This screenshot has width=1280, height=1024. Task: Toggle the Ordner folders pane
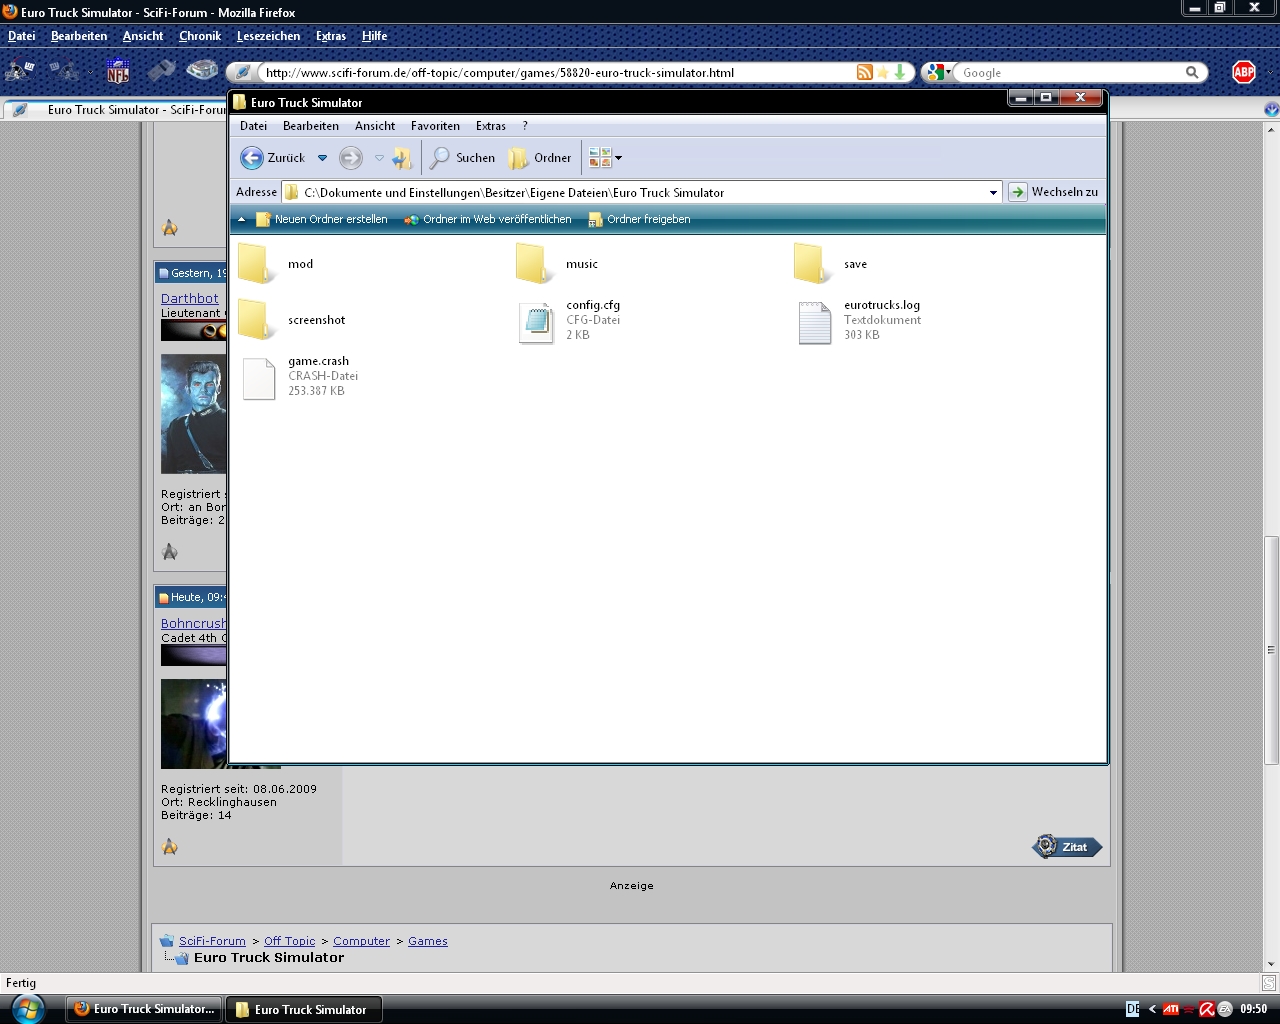click(540, 158)
